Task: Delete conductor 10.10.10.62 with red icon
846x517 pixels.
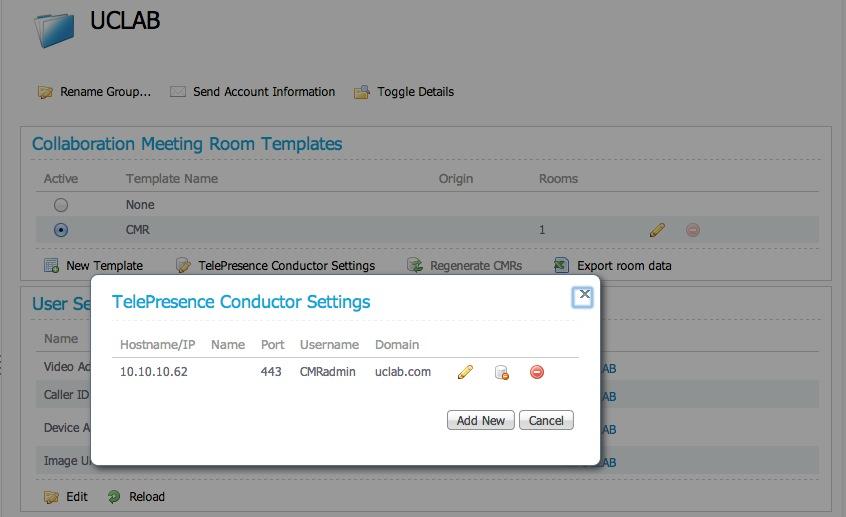Action: click(537, 372)
